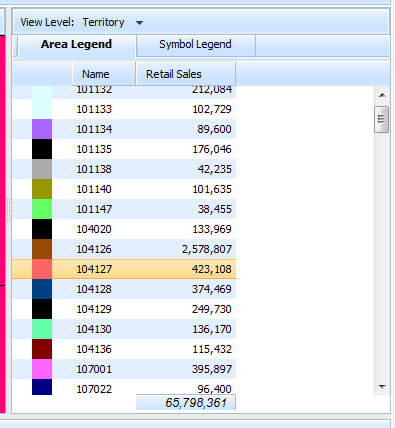The width and height of the screenshot is (395, 428).
Task: Click the dark blue swatch for 104128
Action: pyautogui.click(x=42, y=289)
